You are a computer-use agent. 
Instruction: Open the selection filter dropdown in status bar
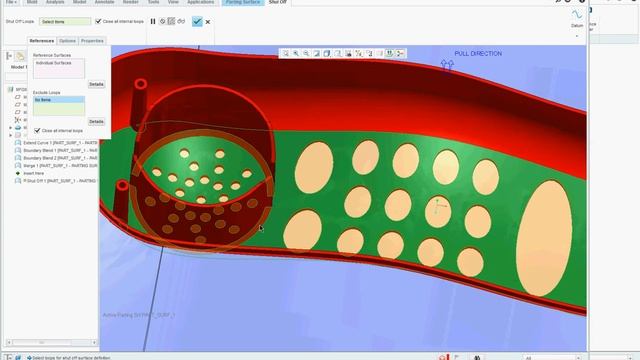pyautogui.click(x=552, y=358)
